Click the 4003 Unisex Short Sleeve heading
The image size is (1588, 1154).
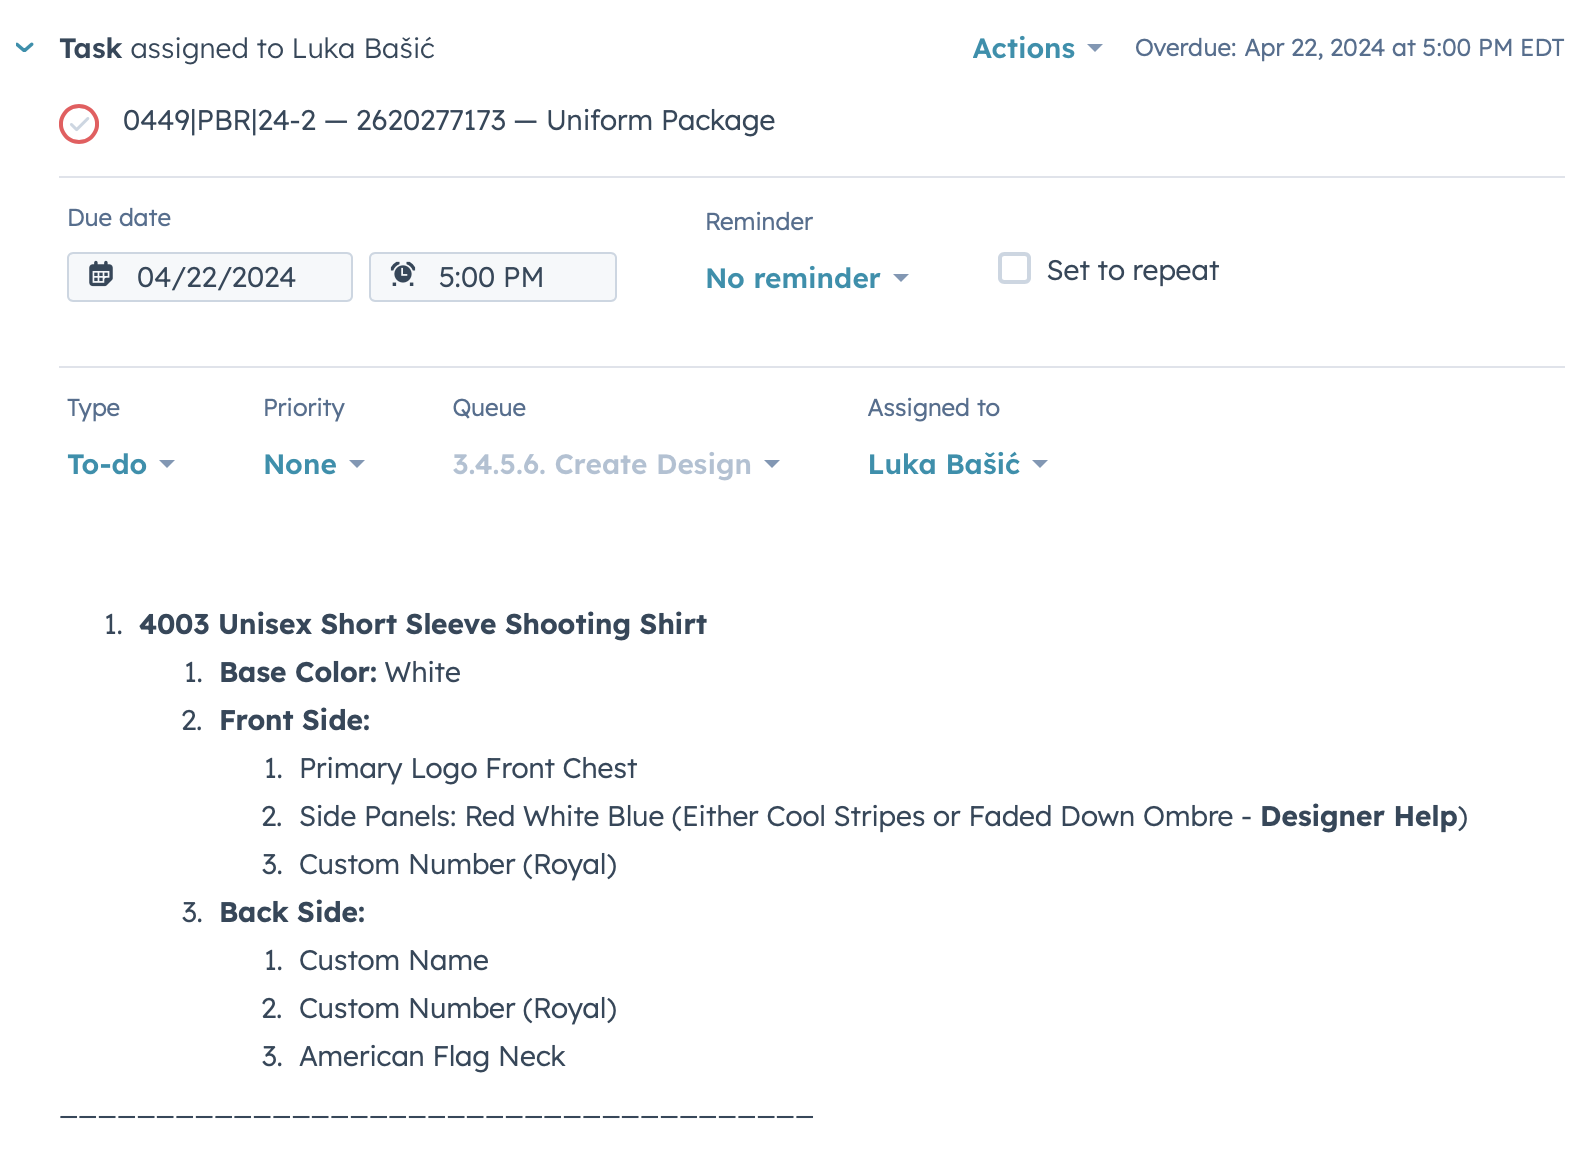click(422, 624)
